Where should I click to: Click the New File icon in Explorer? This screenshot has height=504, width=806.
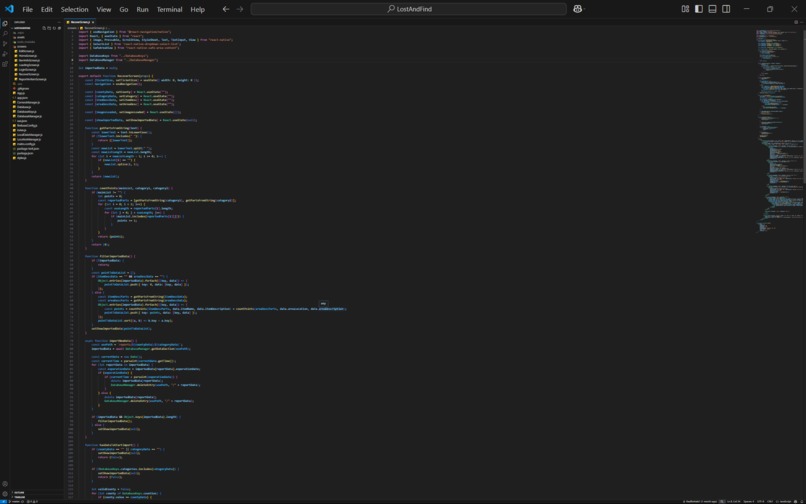pyautogui.click(x=44, y=28)
